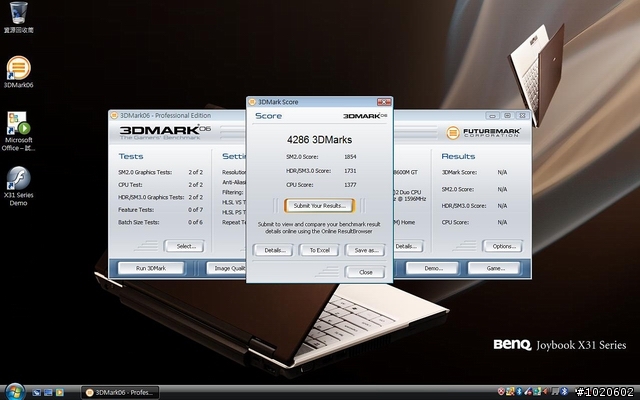Click the Select button under Tests
640x400 pixels.
point(184,246)
